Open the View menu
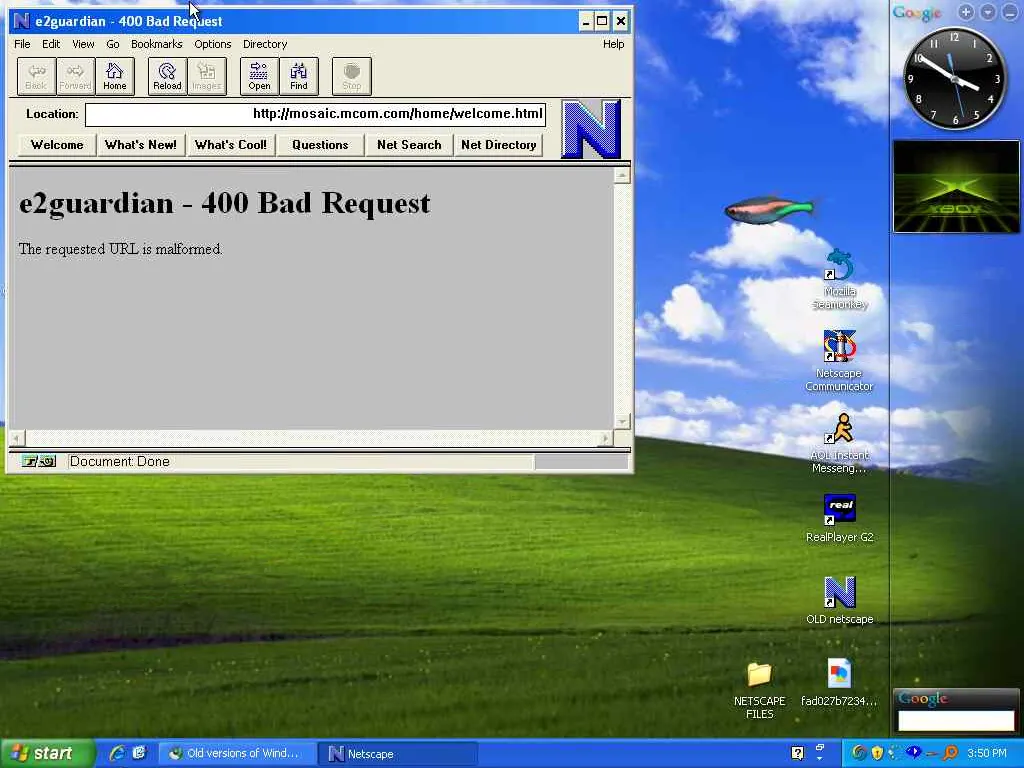This screenshot has width=1024, height=768. (83, 44)
